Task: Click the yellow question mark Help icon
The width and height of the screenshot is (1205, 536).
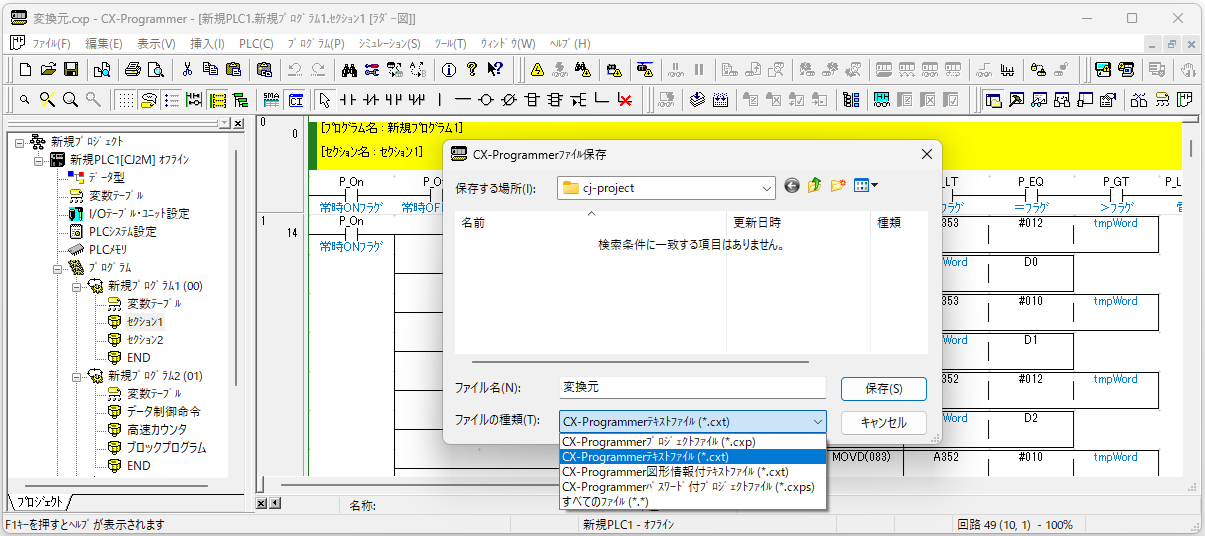Action: [471, 69]
